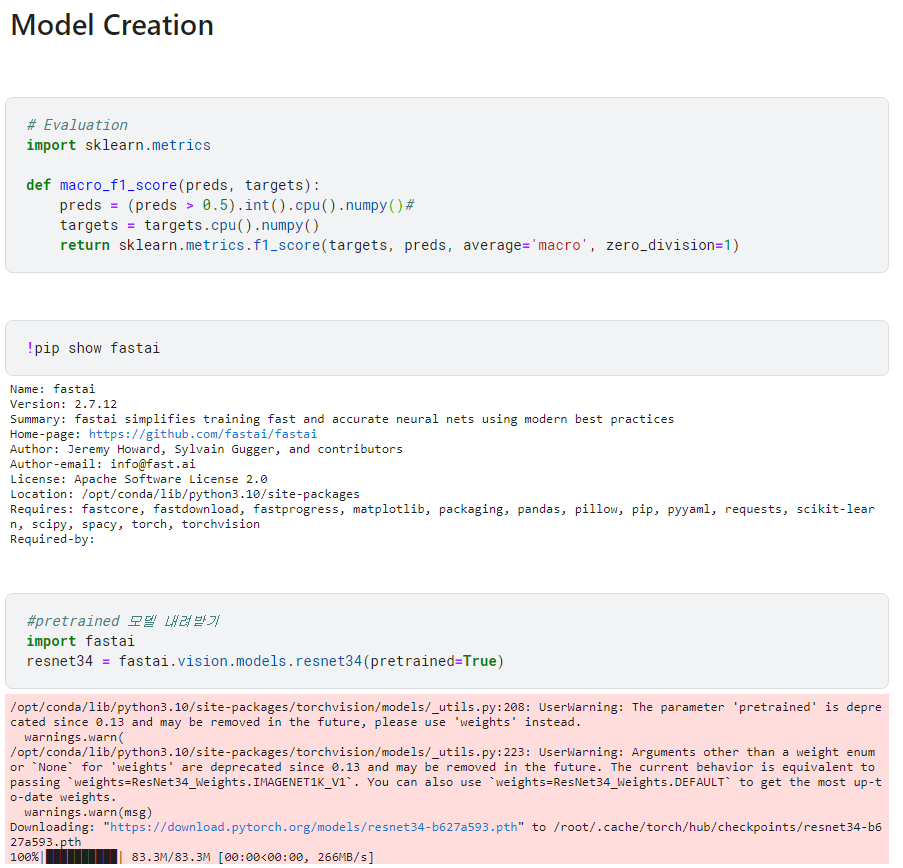Click the '# Evaluation' comment line
Viewport: 903px width, 868px height.
[77, 125]
